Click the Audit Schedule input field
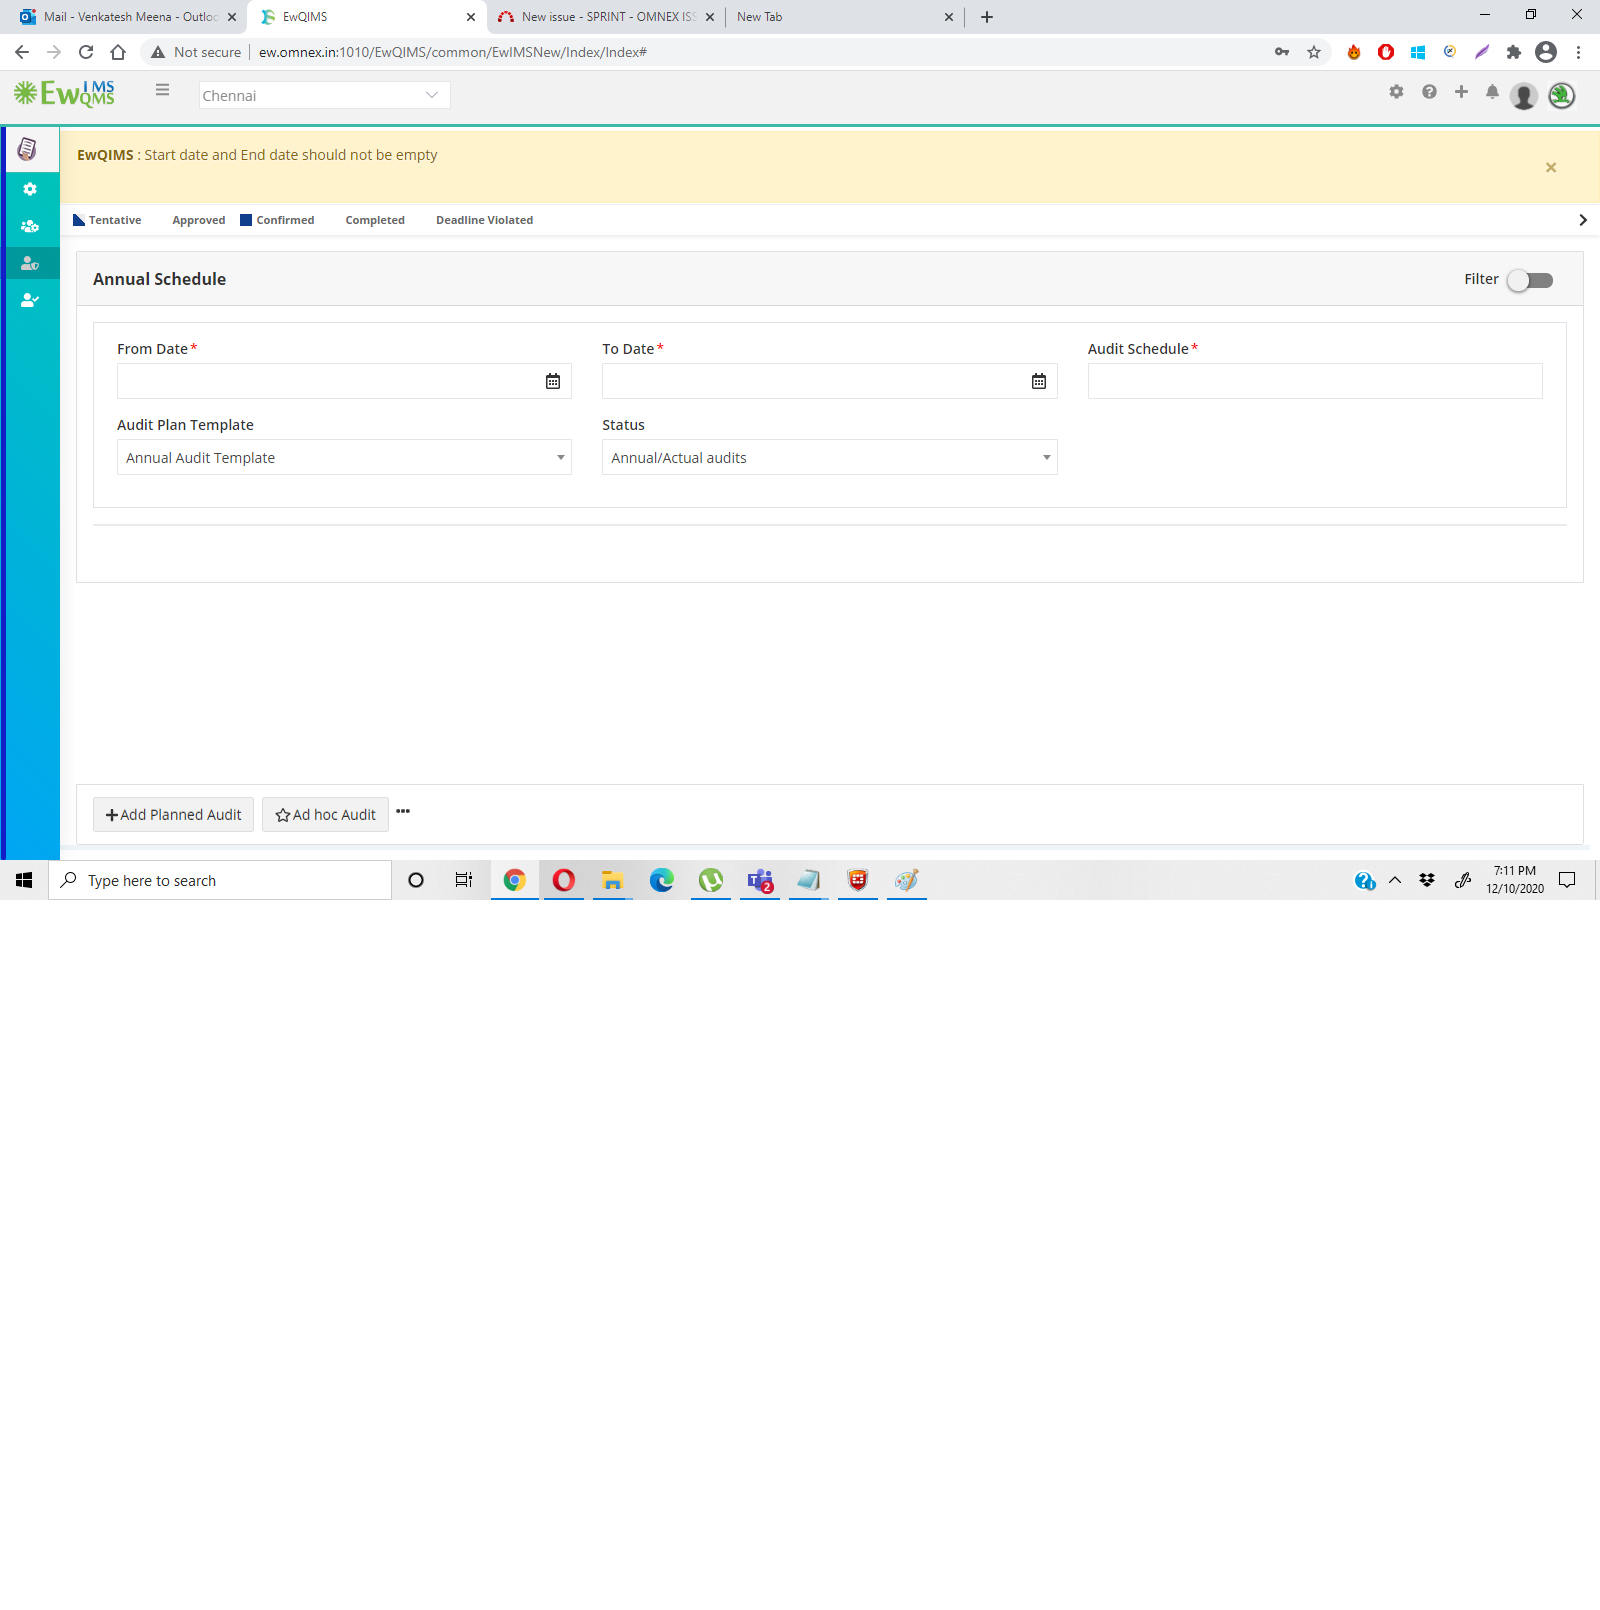Screen dimensions: 1600x1610 pyautogui.click(x=1315, y=381)
